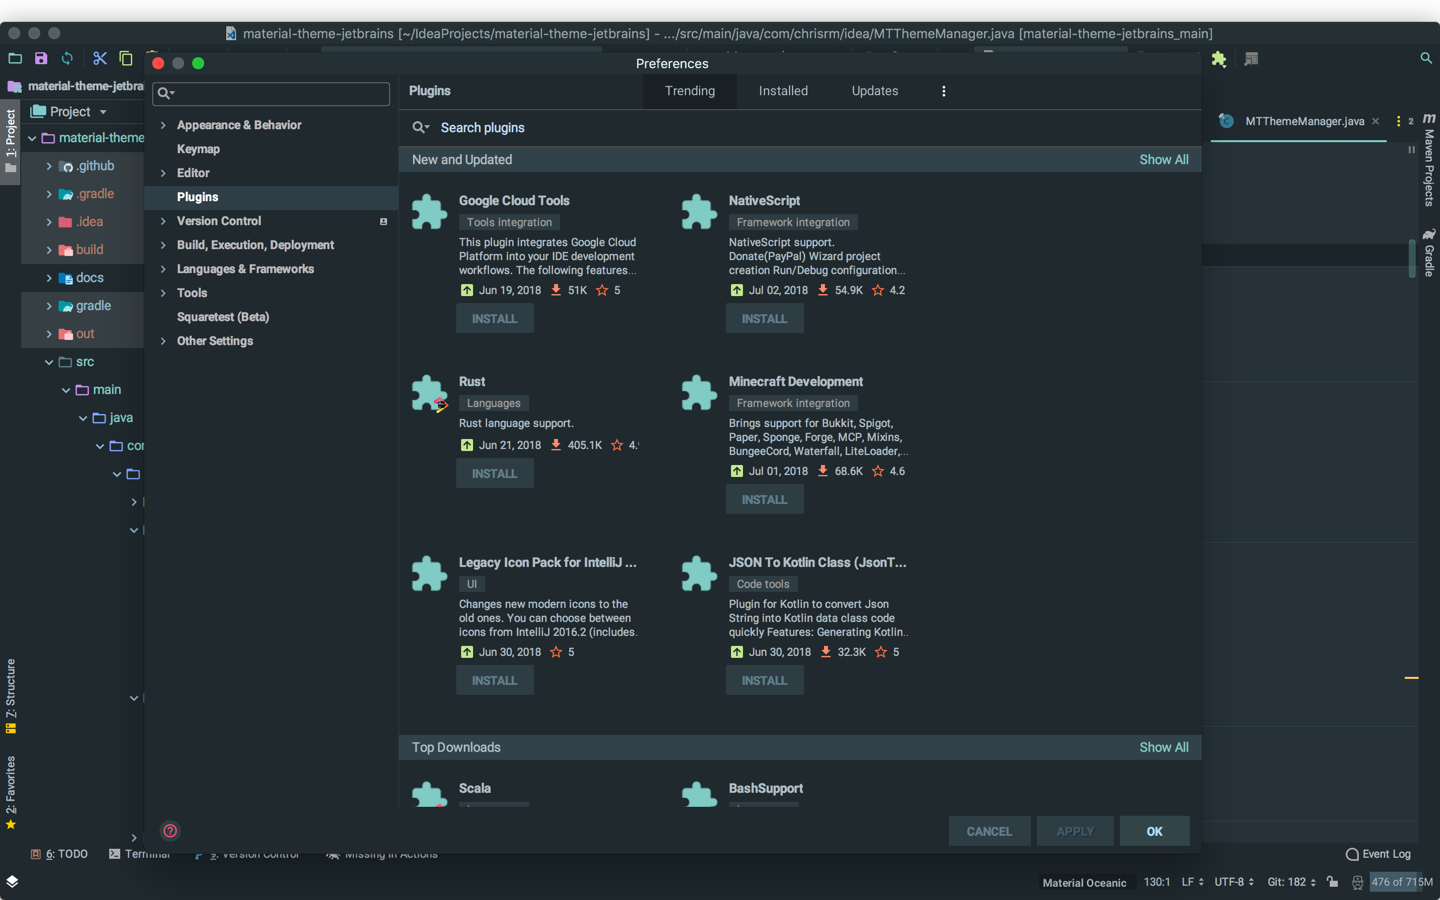Switch to the Installed plugins tab

(783, 91)
